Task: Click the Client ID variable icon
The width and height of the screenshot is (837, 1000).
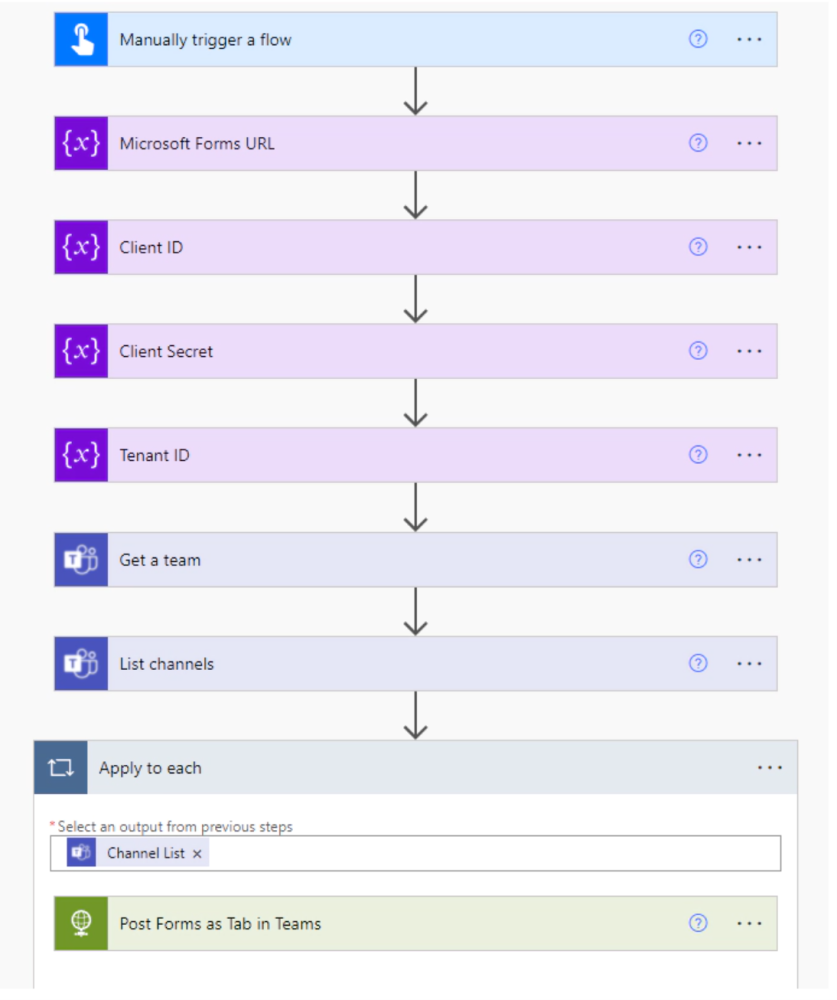Action: (80, 247)
